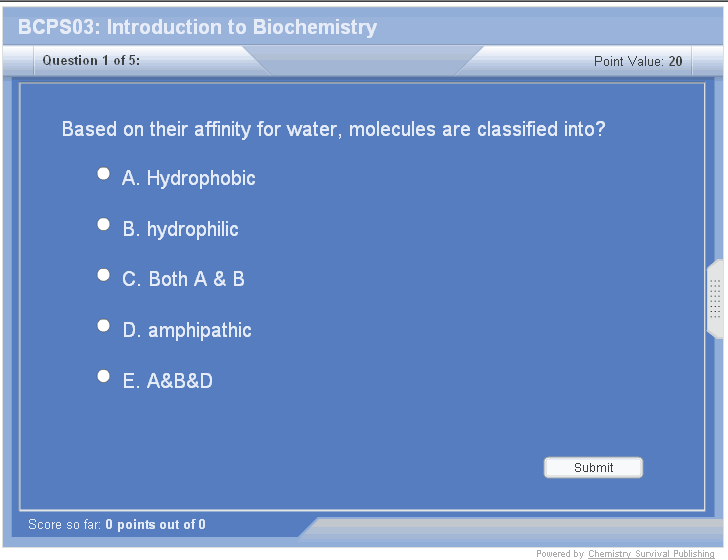Click the question text about affinity for water
The image size is (728, 560).
tap(333, 130)
